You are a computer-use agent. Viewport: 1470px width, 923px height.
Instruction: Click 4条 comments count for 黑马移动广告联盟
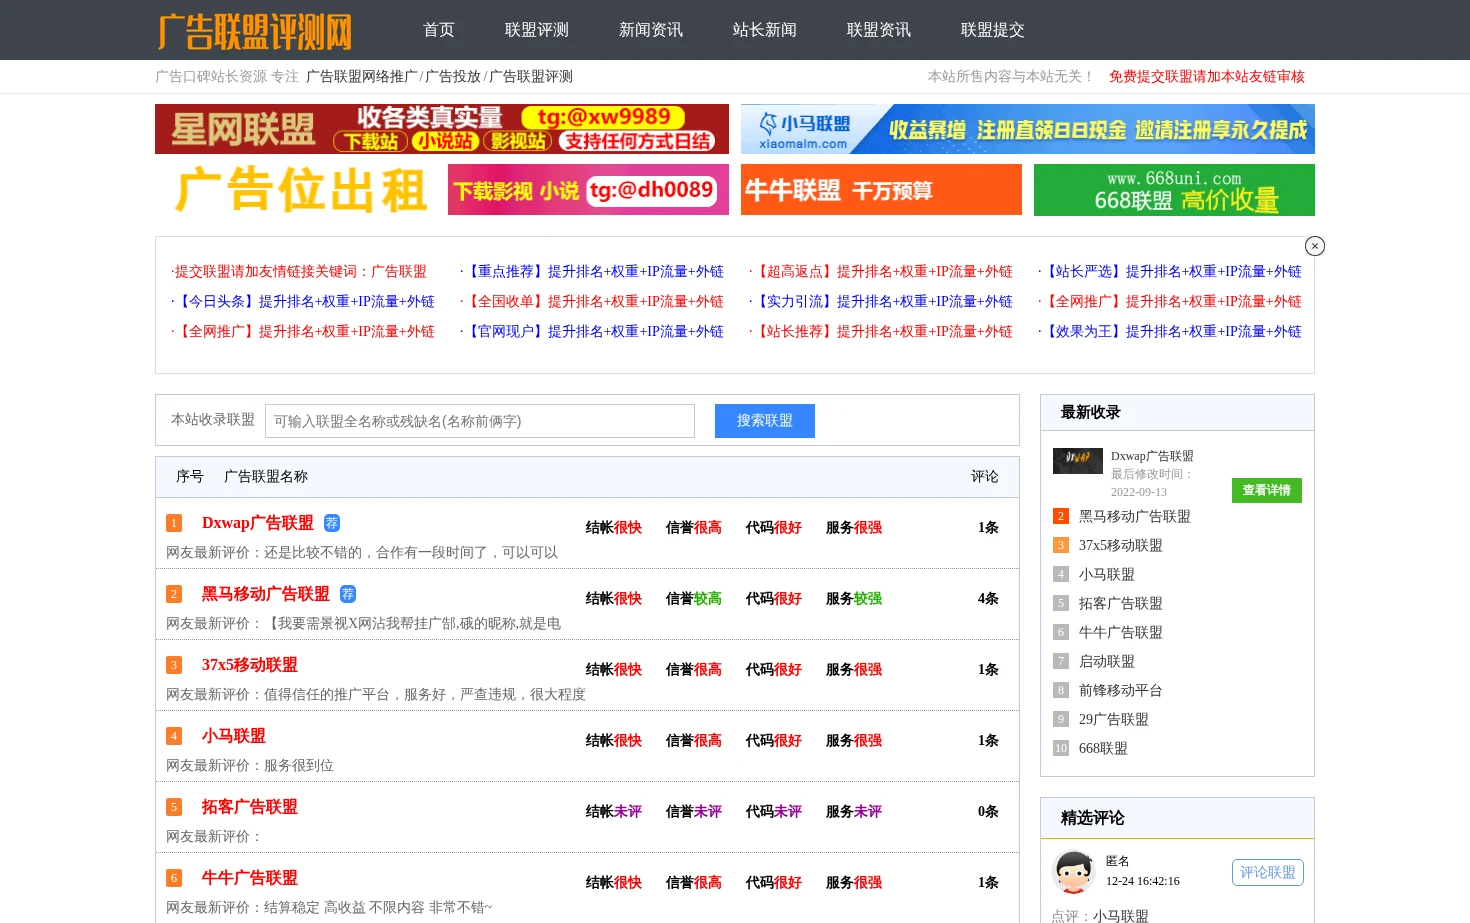coord(988,599)
